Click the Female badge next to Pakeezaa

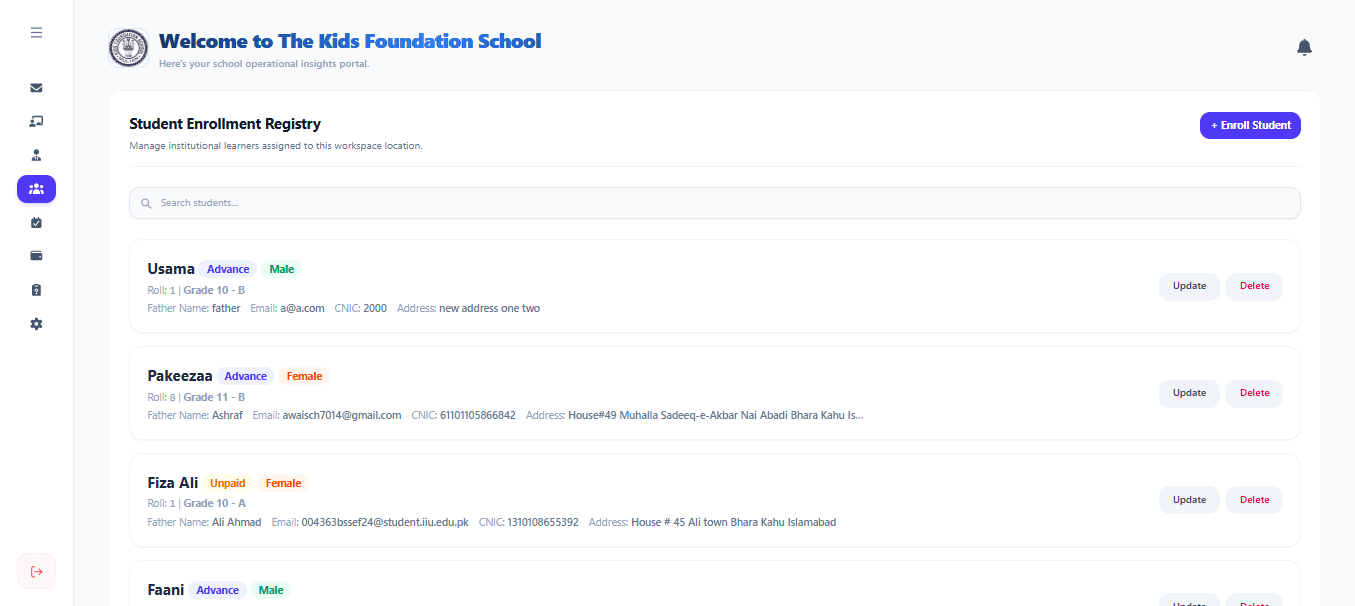click(x=304, y=376)
